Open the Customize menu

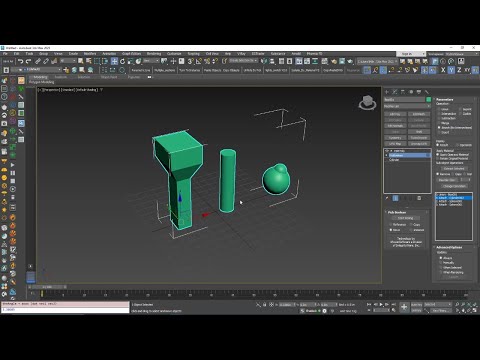coord(174,54)
